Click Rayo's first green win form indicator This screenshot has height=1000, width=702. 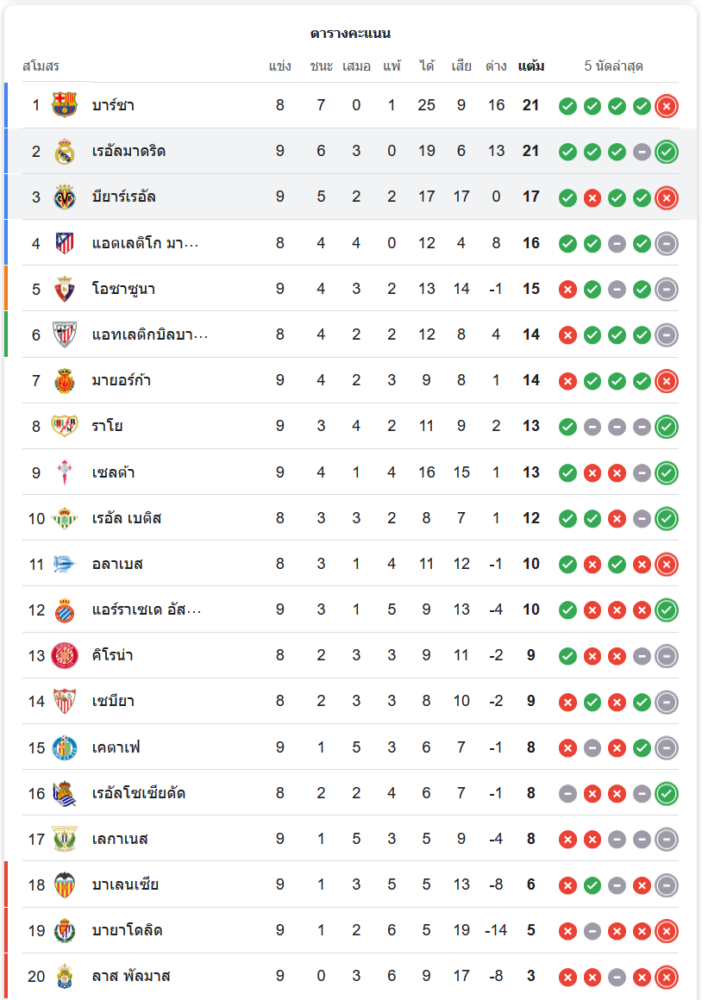click(x=568, y=427)
